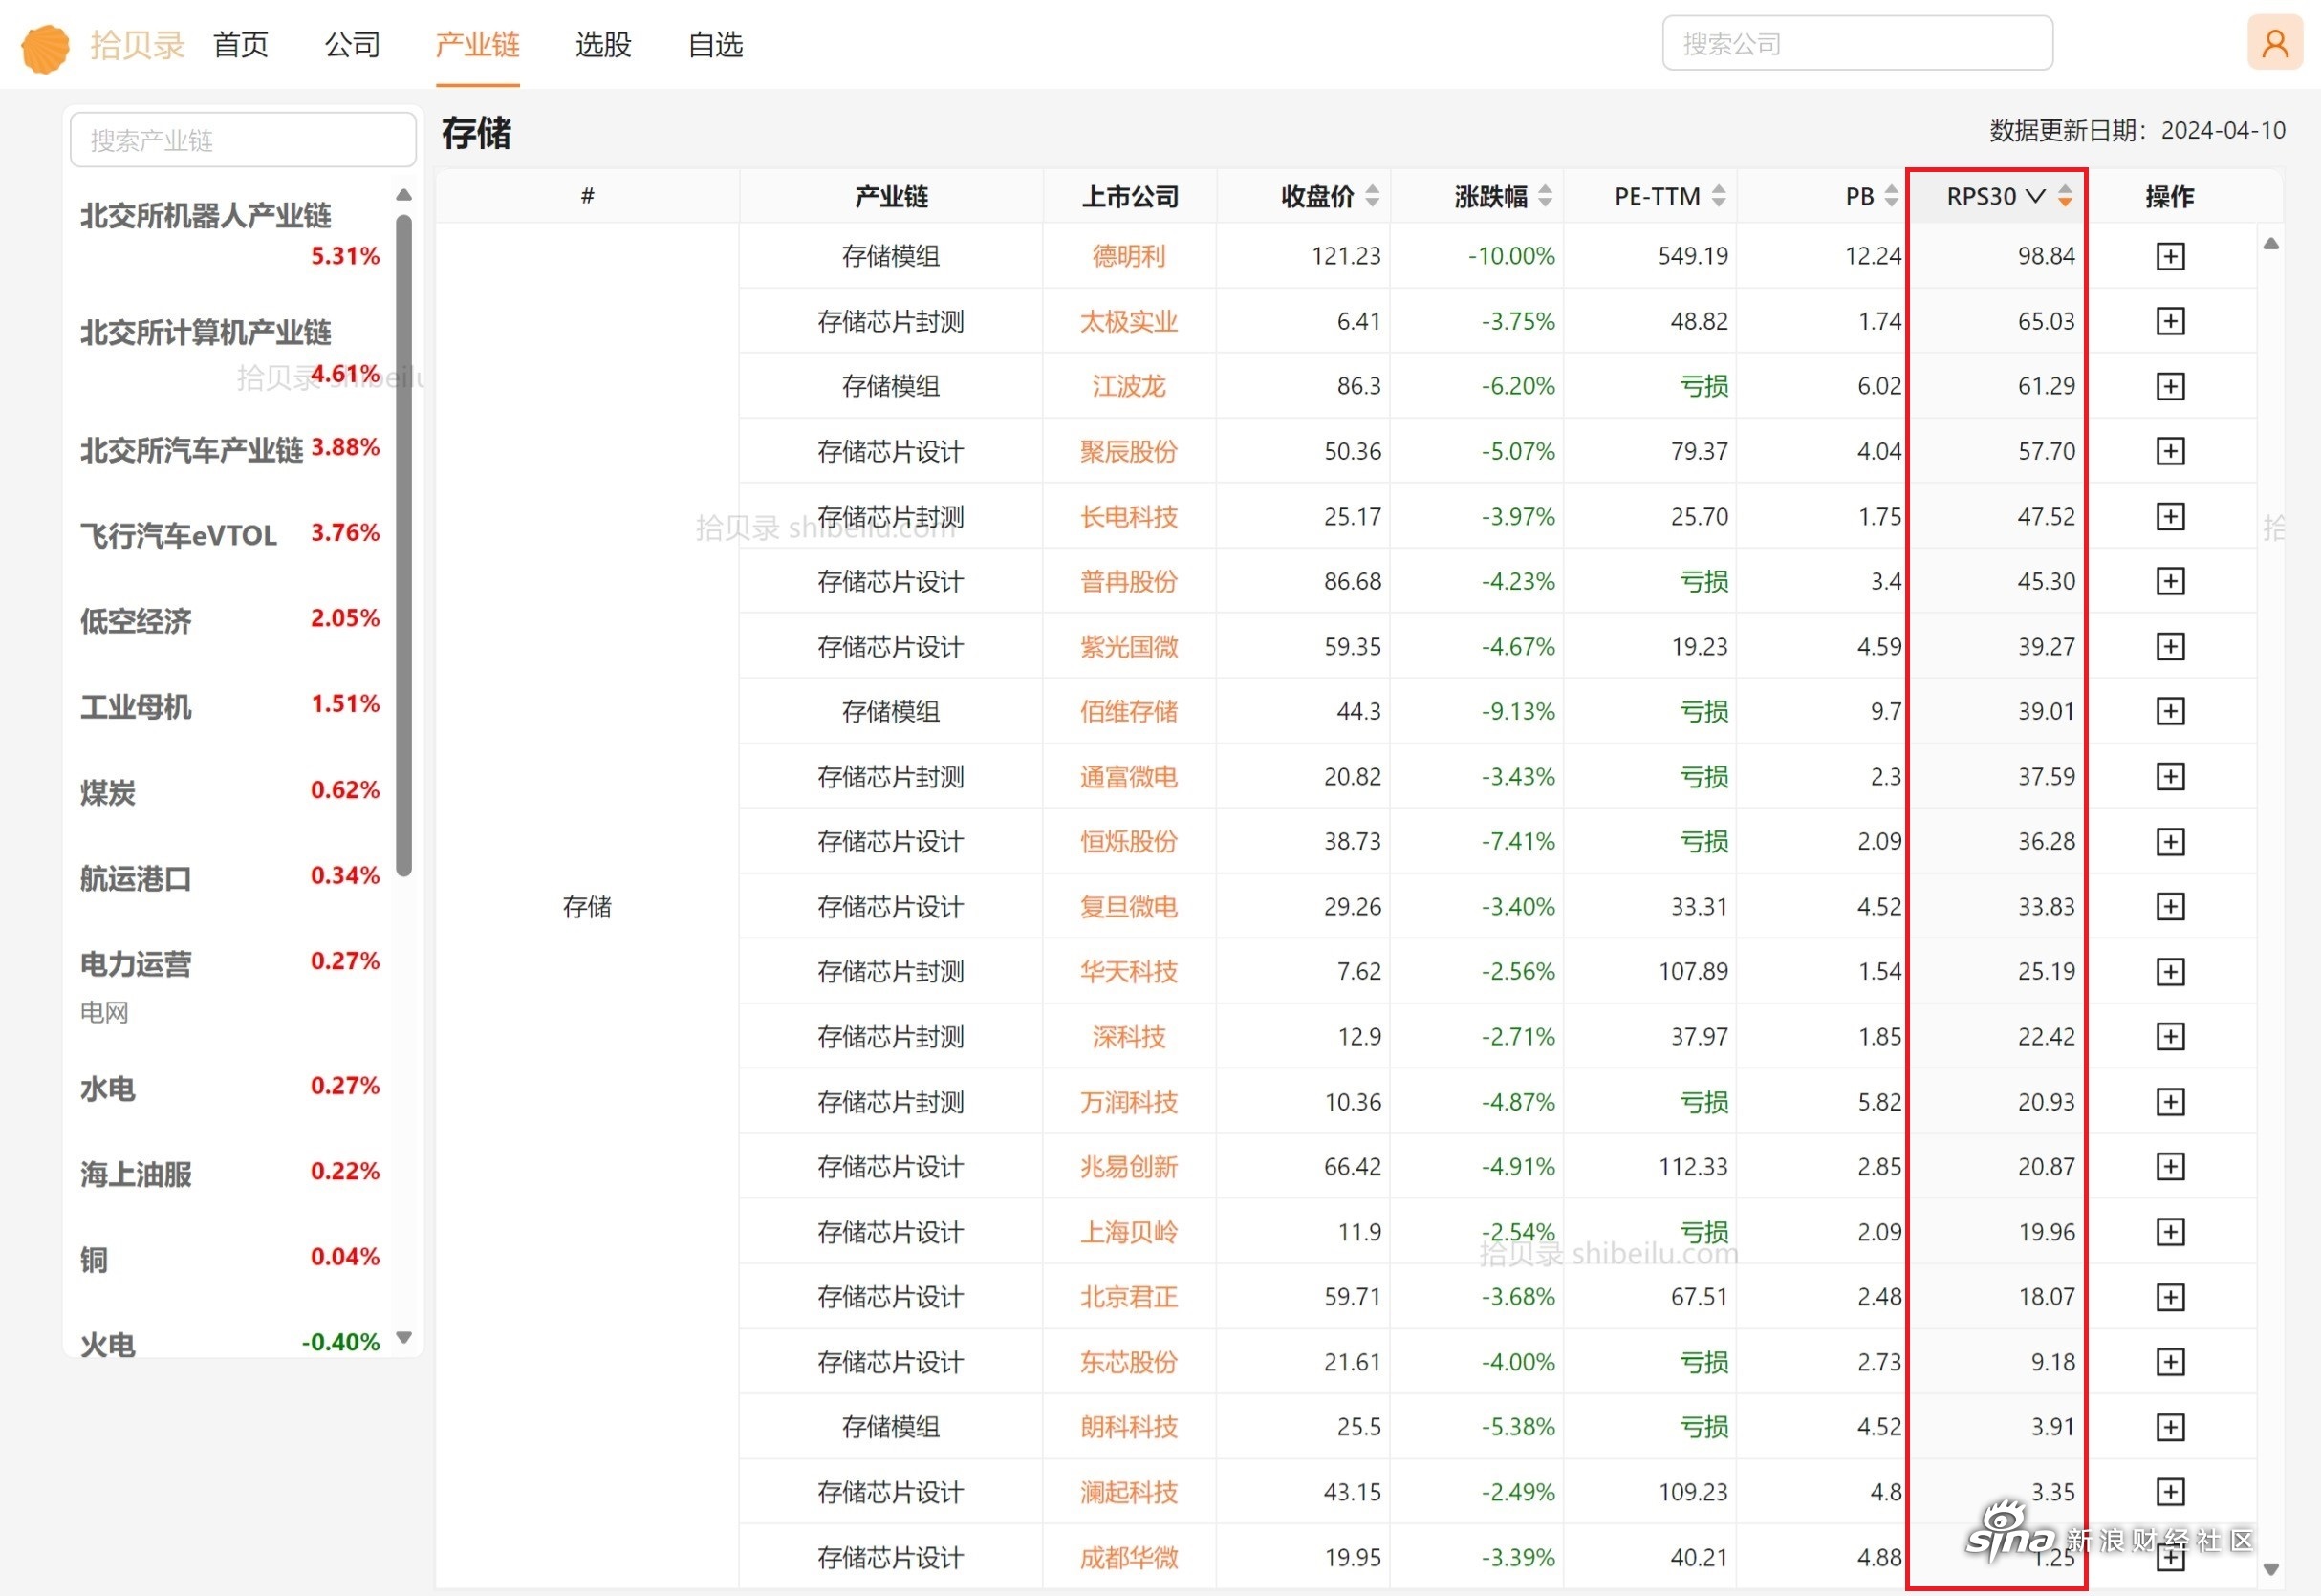The width and height of the screenshot is (2321, 1596).
Task: Click the plus icon in 东芯股份 row
Action: click(2169, 1361)
